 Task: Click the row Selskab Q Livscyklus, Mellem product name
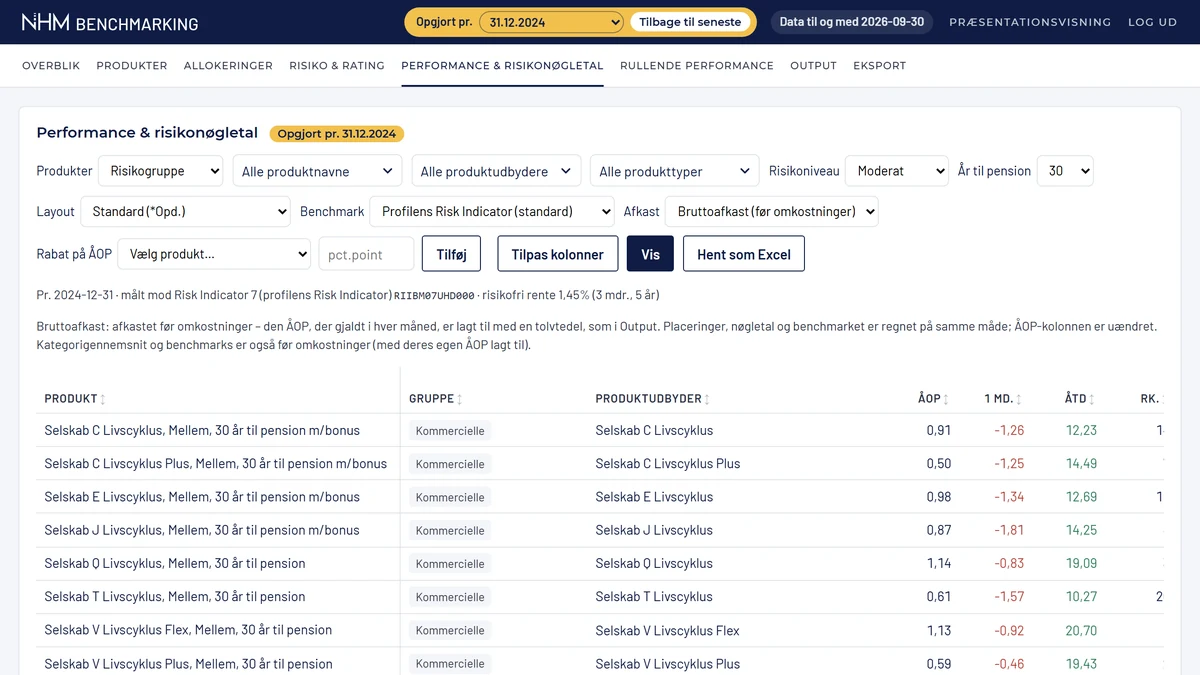coord(175,563)
